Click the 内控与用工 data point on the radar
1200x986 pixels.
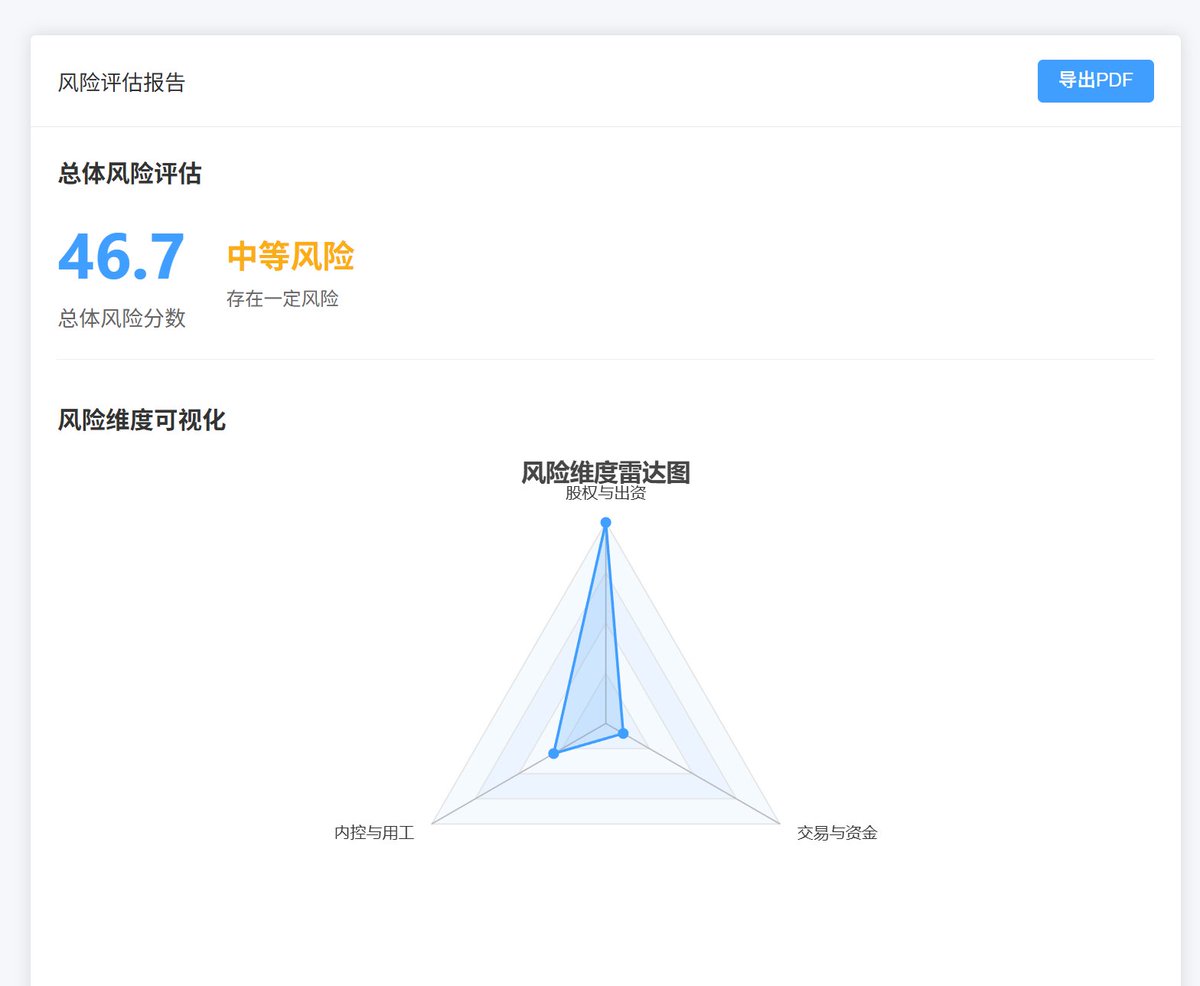(x=554, y=753)
